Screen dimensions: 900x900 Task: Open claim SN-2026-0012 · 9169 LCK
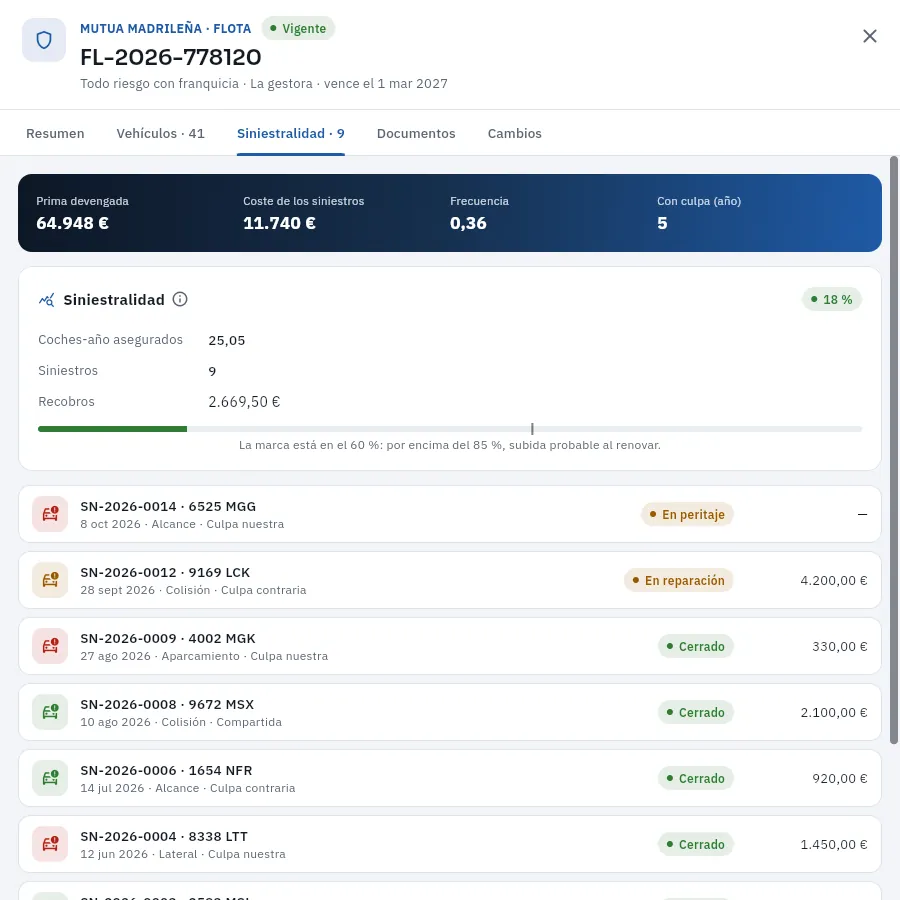(x=450, y=580)
